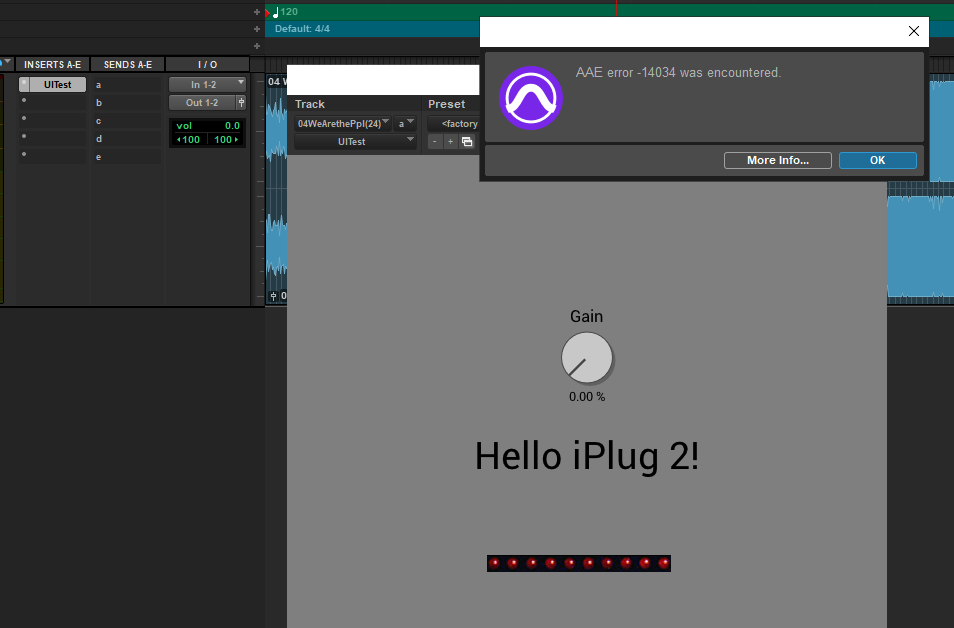Click the preset librarian icon in plugin header
954x628 pixels.
(467, 141)
